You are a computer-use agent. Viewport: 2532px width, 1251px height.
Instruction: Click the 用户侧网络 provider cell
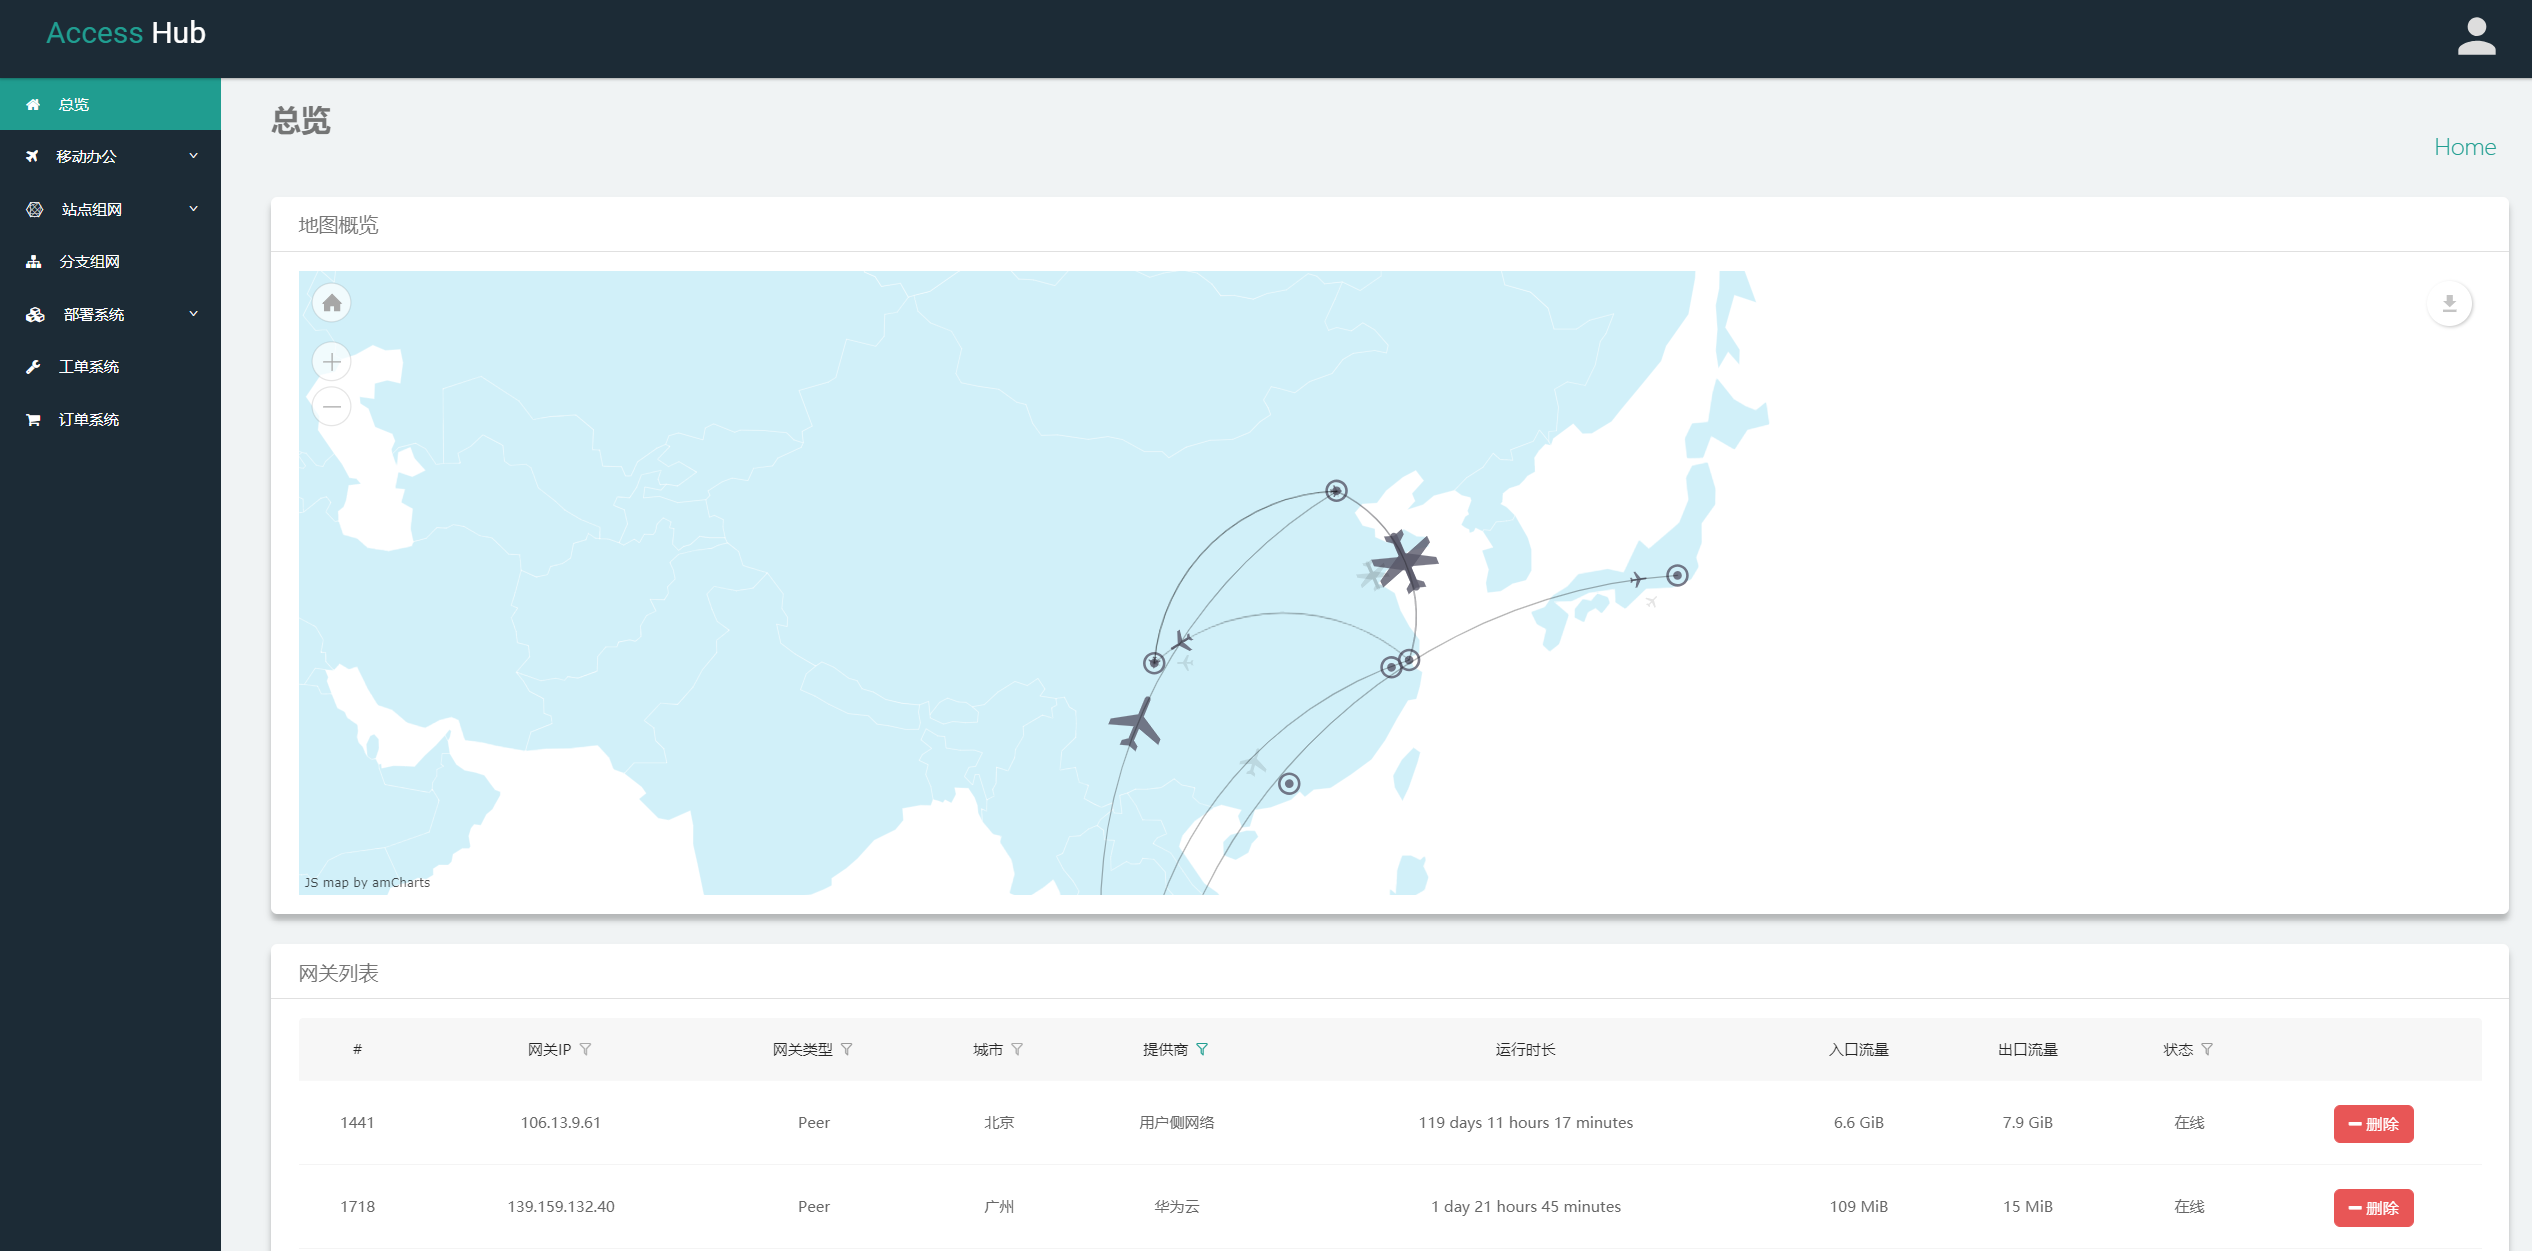pos(1177,1123)
